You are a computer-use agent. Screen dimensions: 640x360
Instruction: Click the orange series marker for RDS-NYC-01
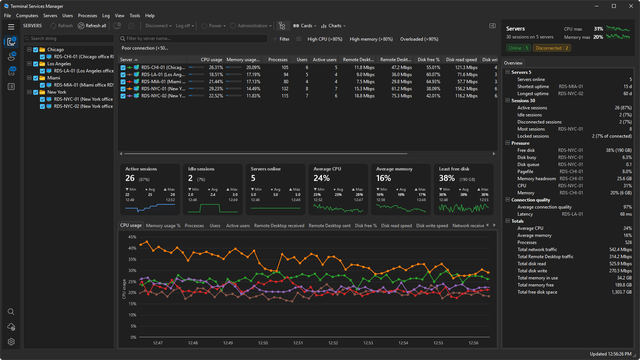(130, 89)
